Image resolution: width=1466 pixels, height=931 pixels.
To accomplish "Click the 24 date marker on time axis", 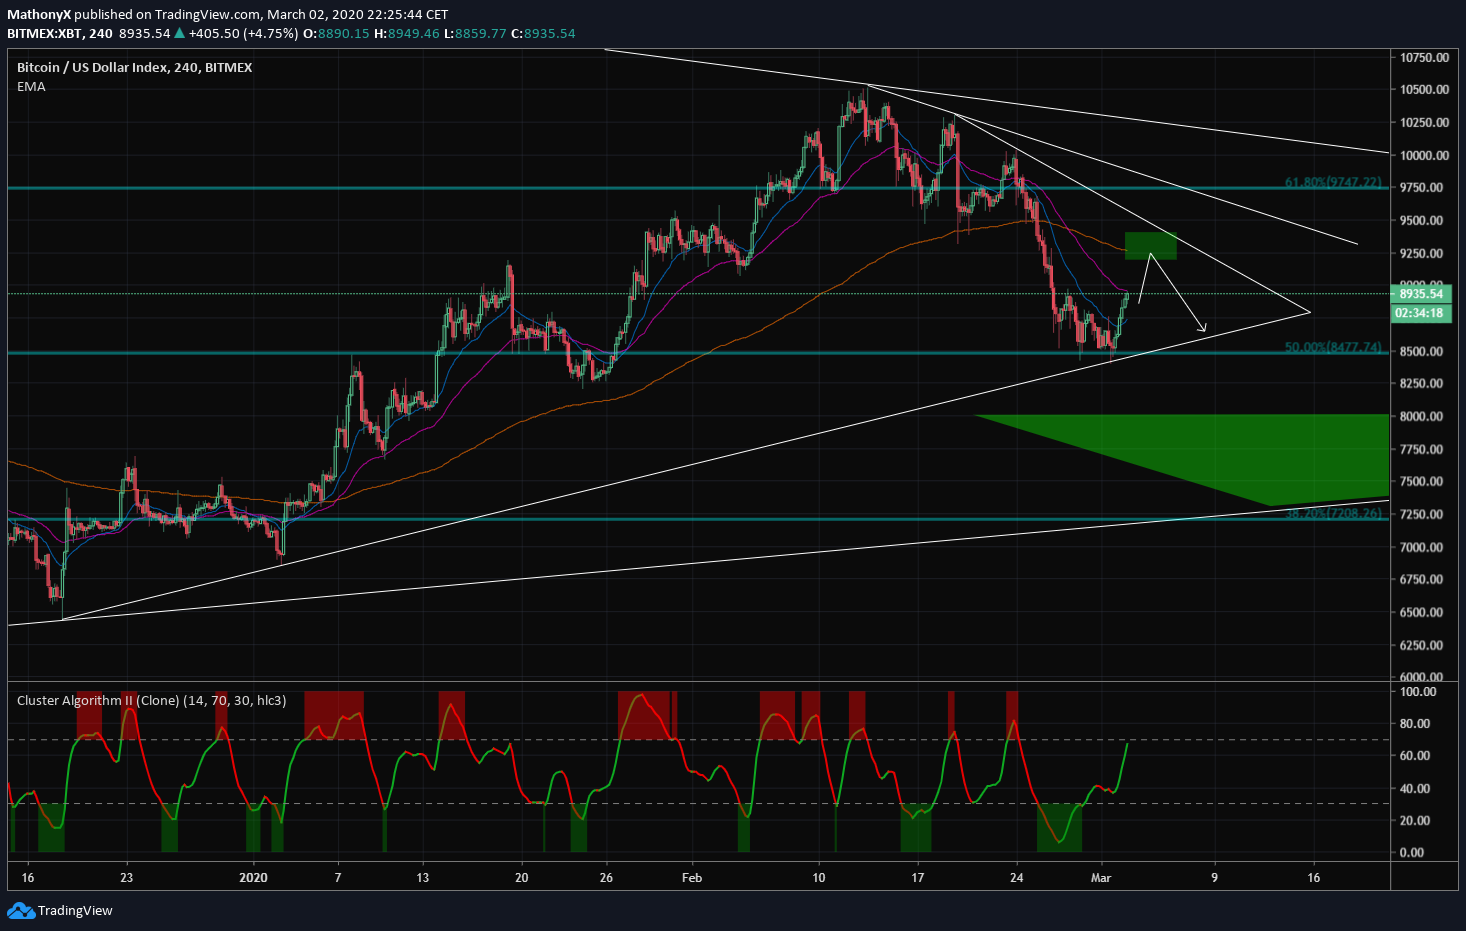I will coord(1017,878).
